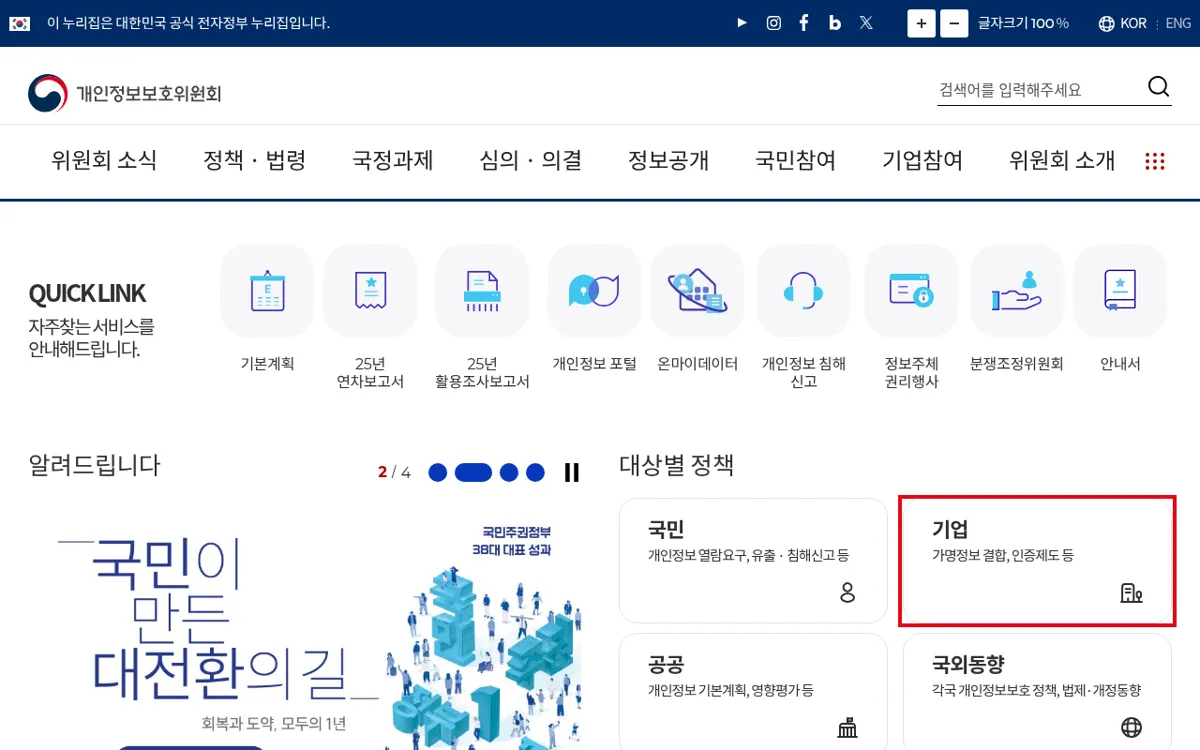Open 기업참여 menu
1200x750 pixels.
coord(922,160)
